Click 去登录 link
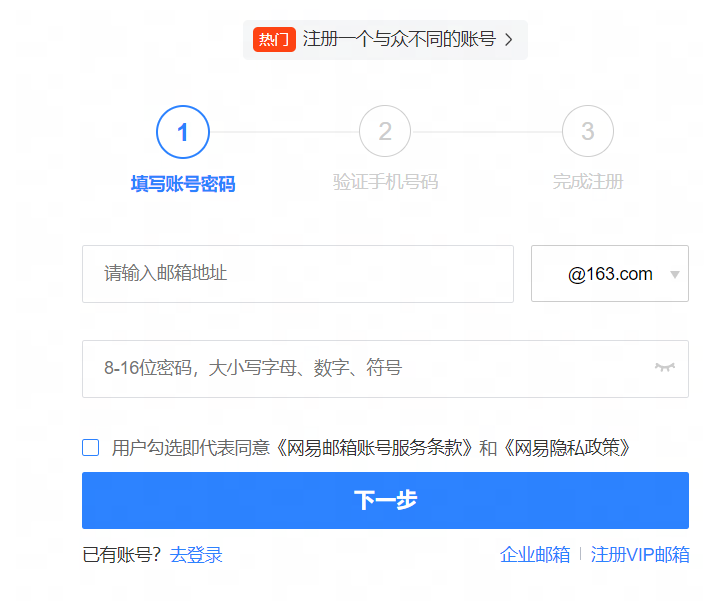Image resolution: width=719 pixels, height=601 pixels. (196, 555)
